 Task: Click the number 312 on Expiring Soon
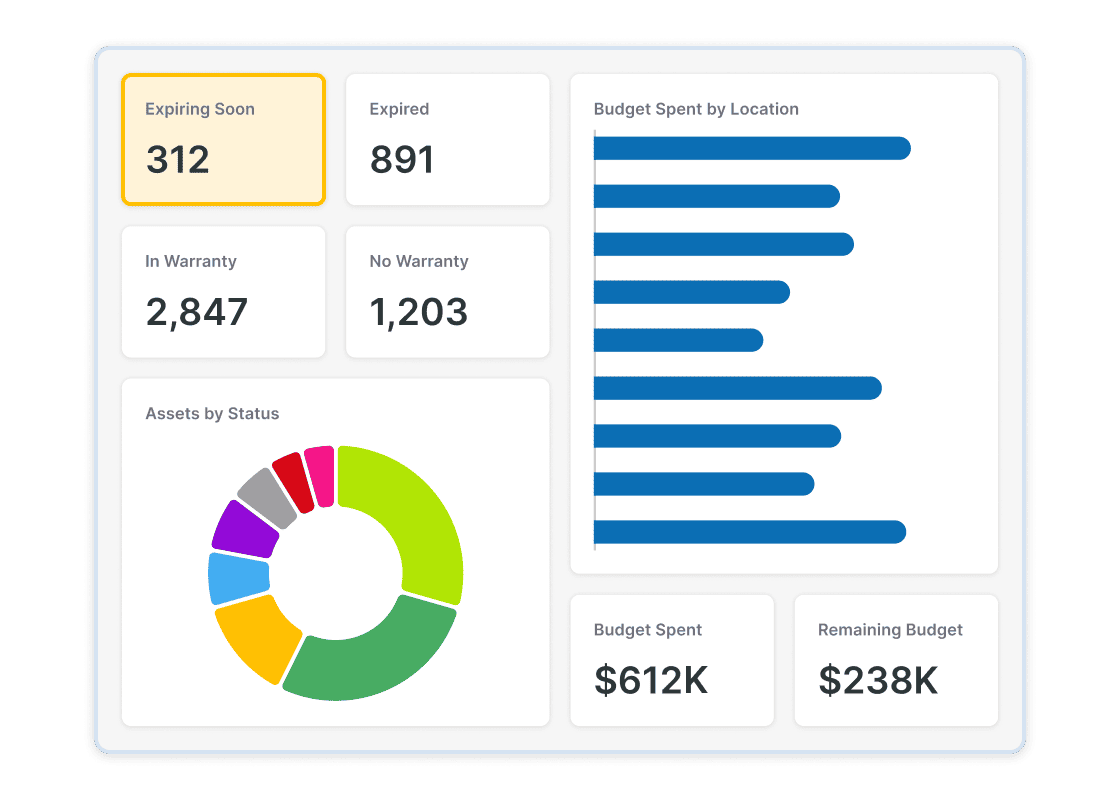coord(178,159)
